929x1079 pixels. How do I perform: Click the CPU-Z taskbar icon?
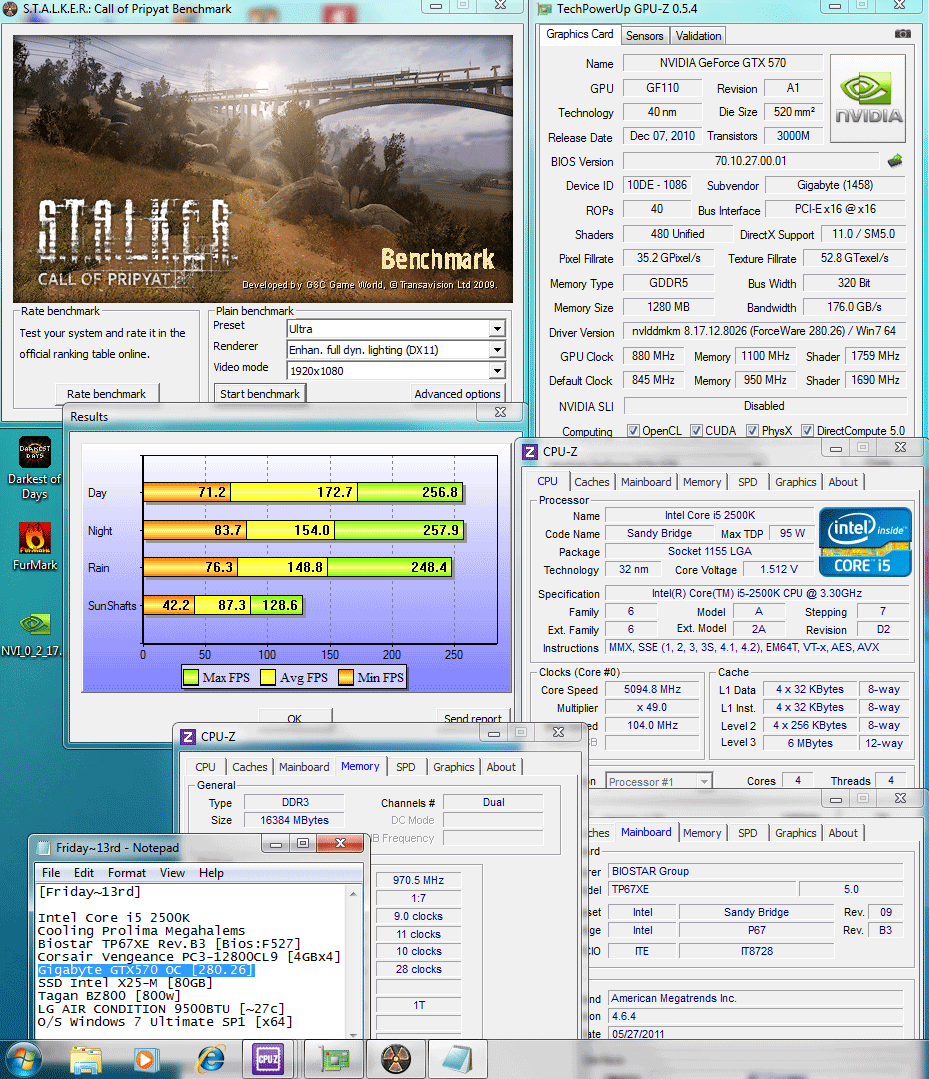(x=268, y=1059)
